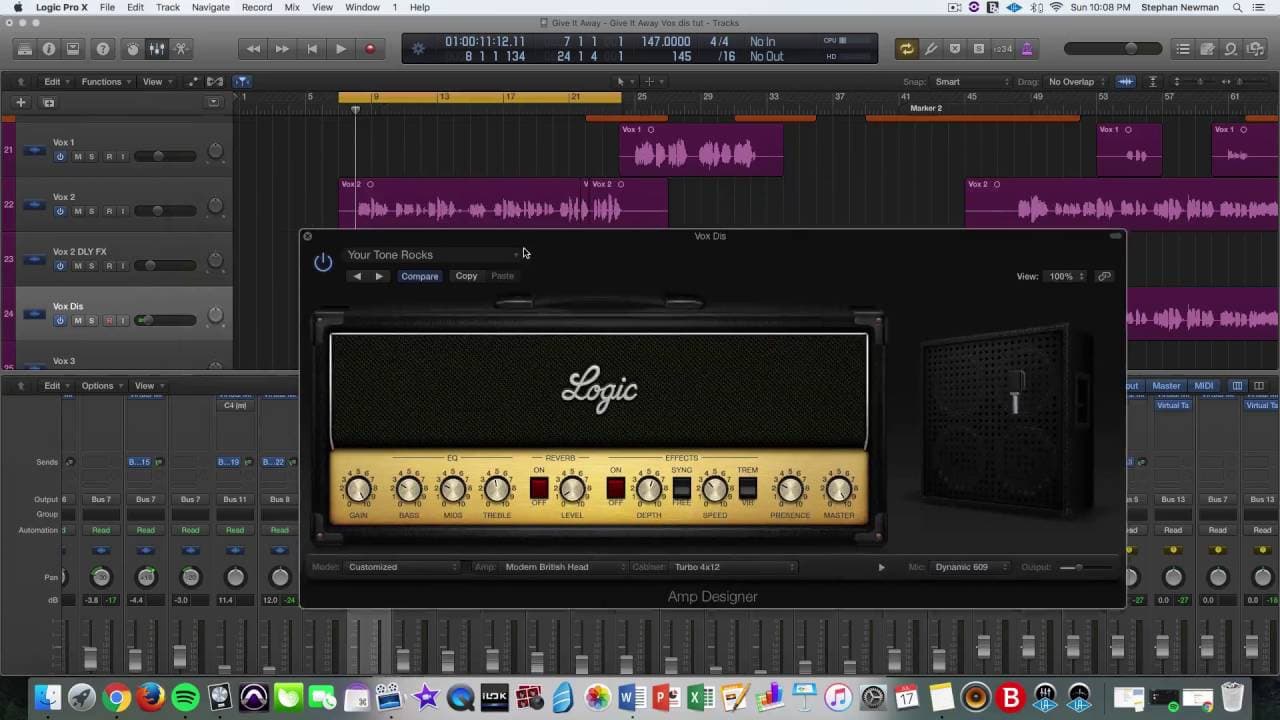Click the red Record button
The width and height of the screenshot is (1280, 720).
click(370, 48)
